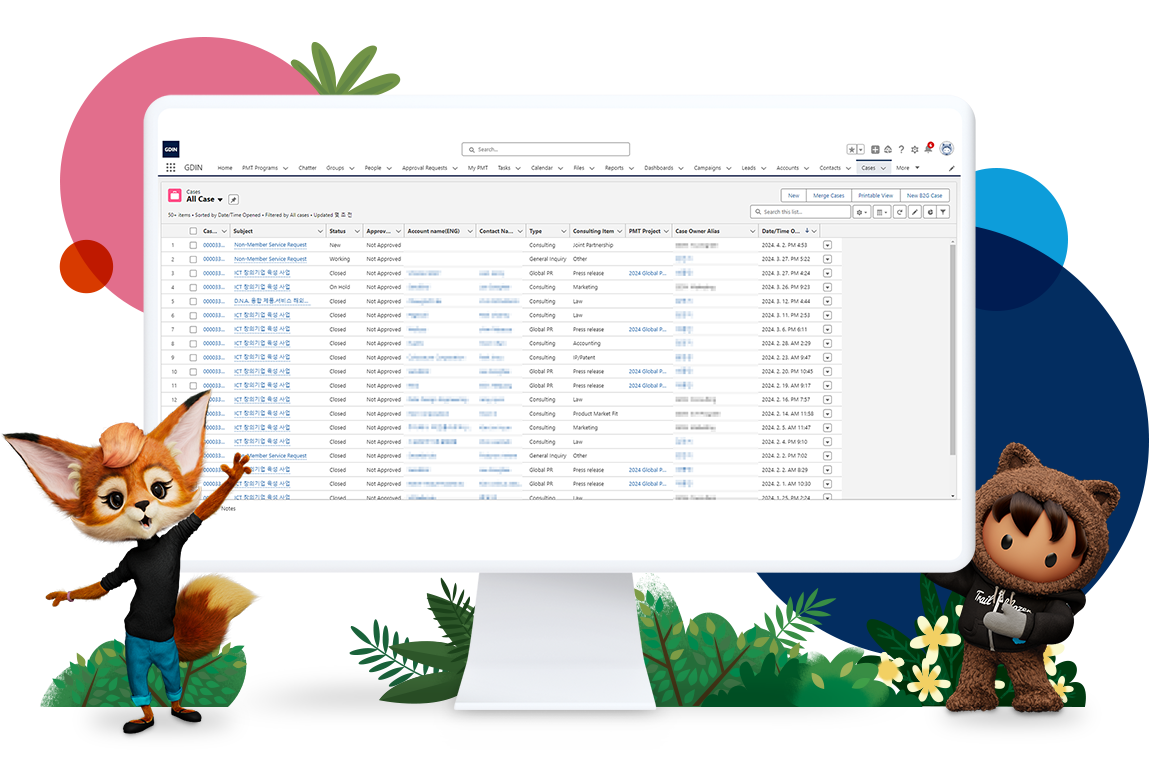Open Case Owner Alias column menu arrow
1150x760 pixels.
752,231
